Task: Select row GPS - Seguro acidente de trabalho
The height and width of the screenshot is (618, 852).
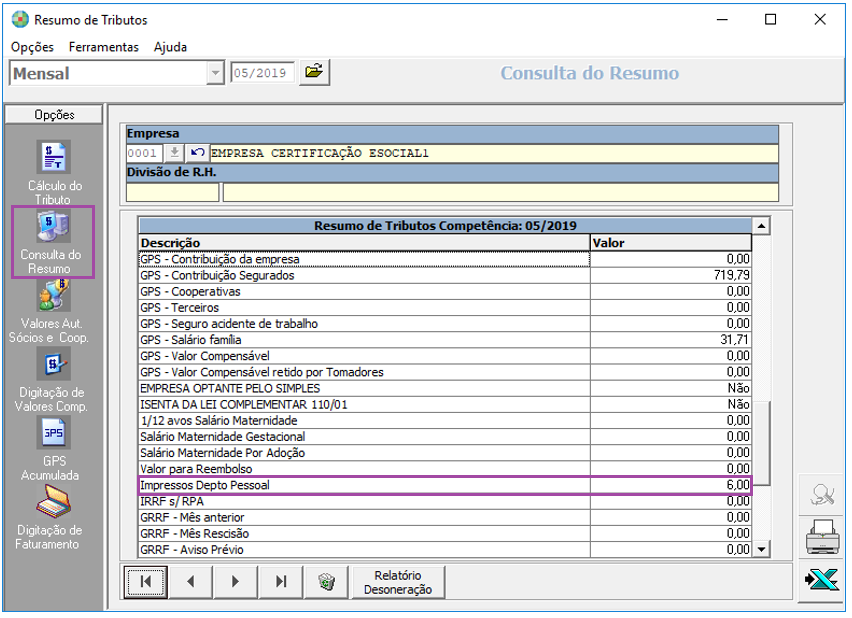Action: coord(445,324)
